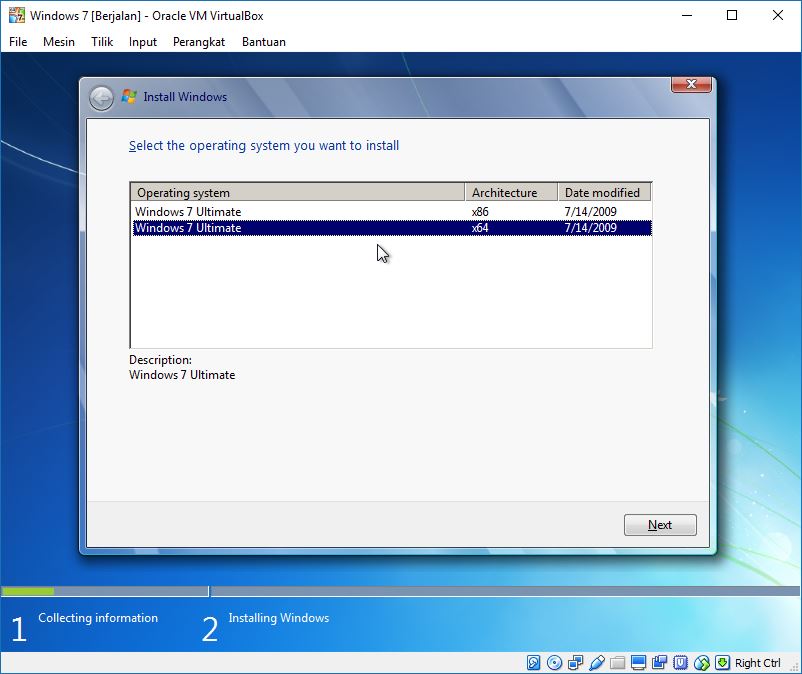
Task: Close the Install Windows dialog
Action: point(691,84)
